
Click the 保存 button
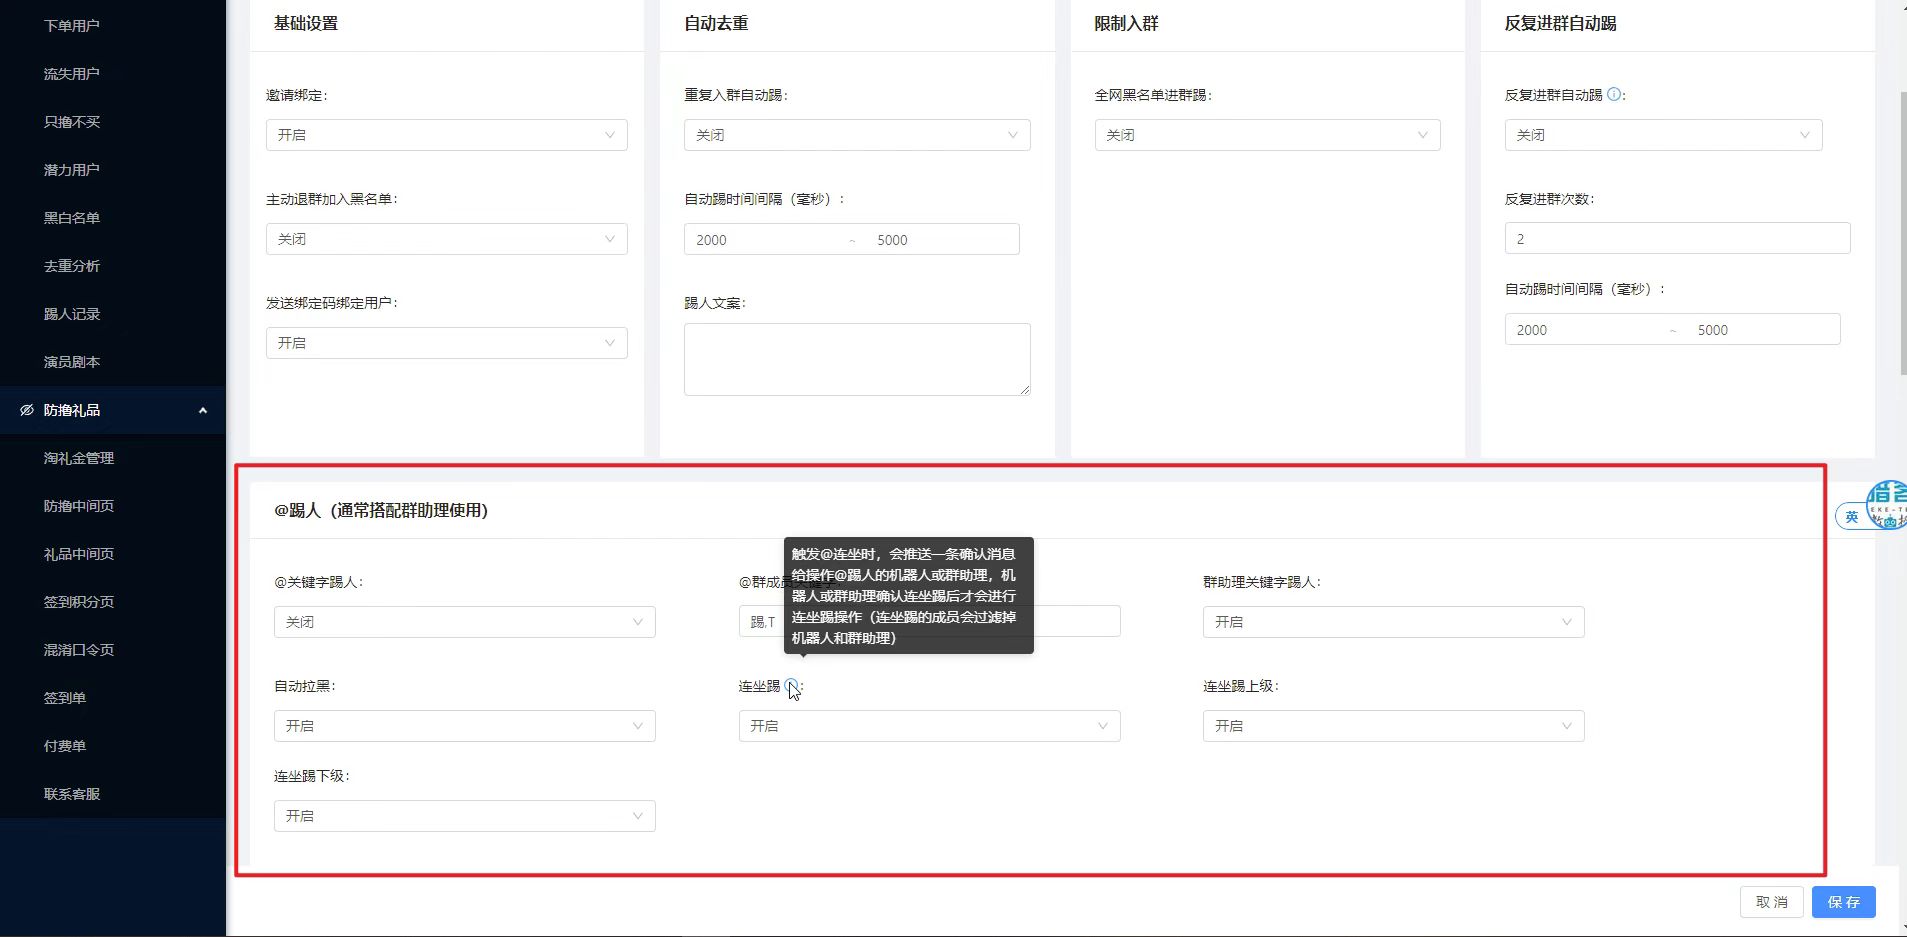point(1843,902)
